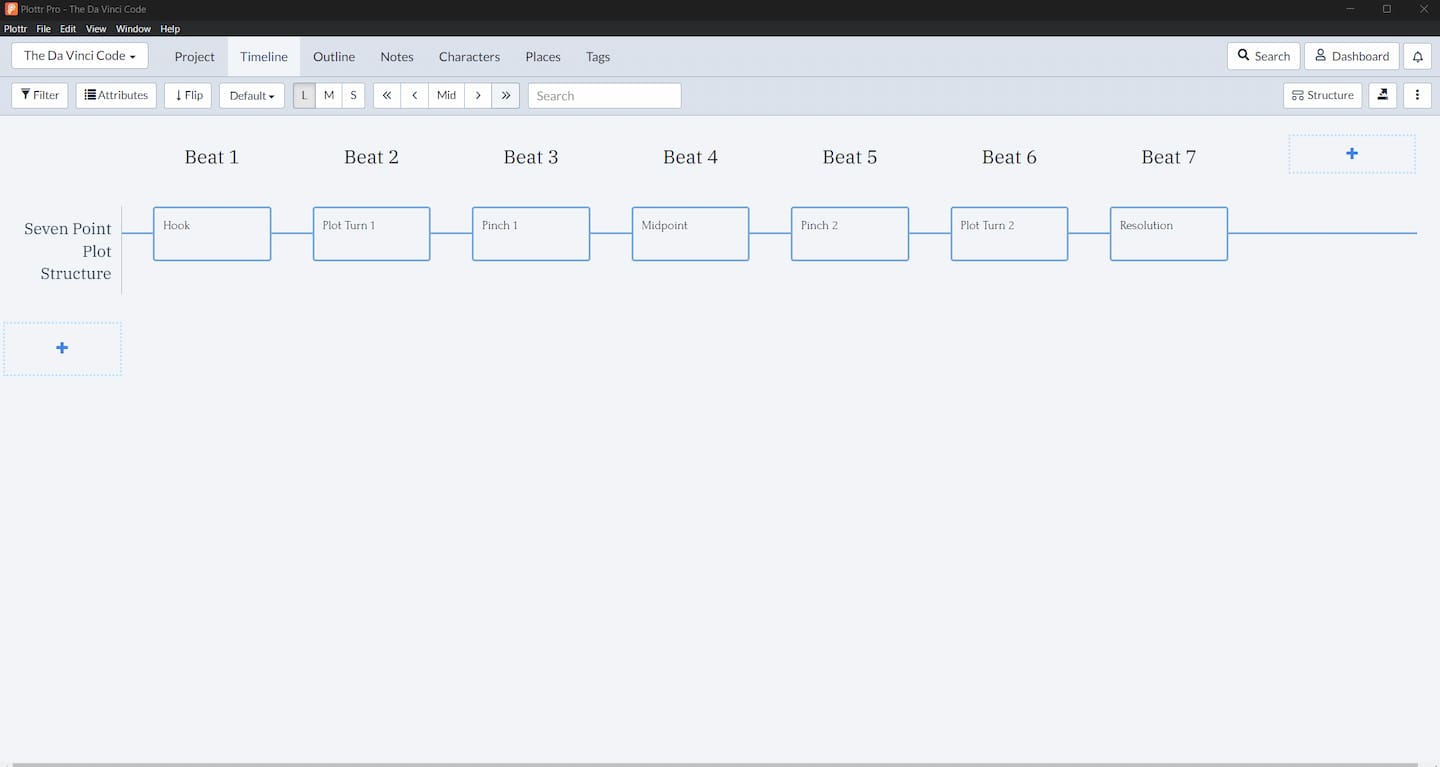This screenshot has width=1440, height=767.
Task: Switch timeline card size to S
Action: coord(353,95)
